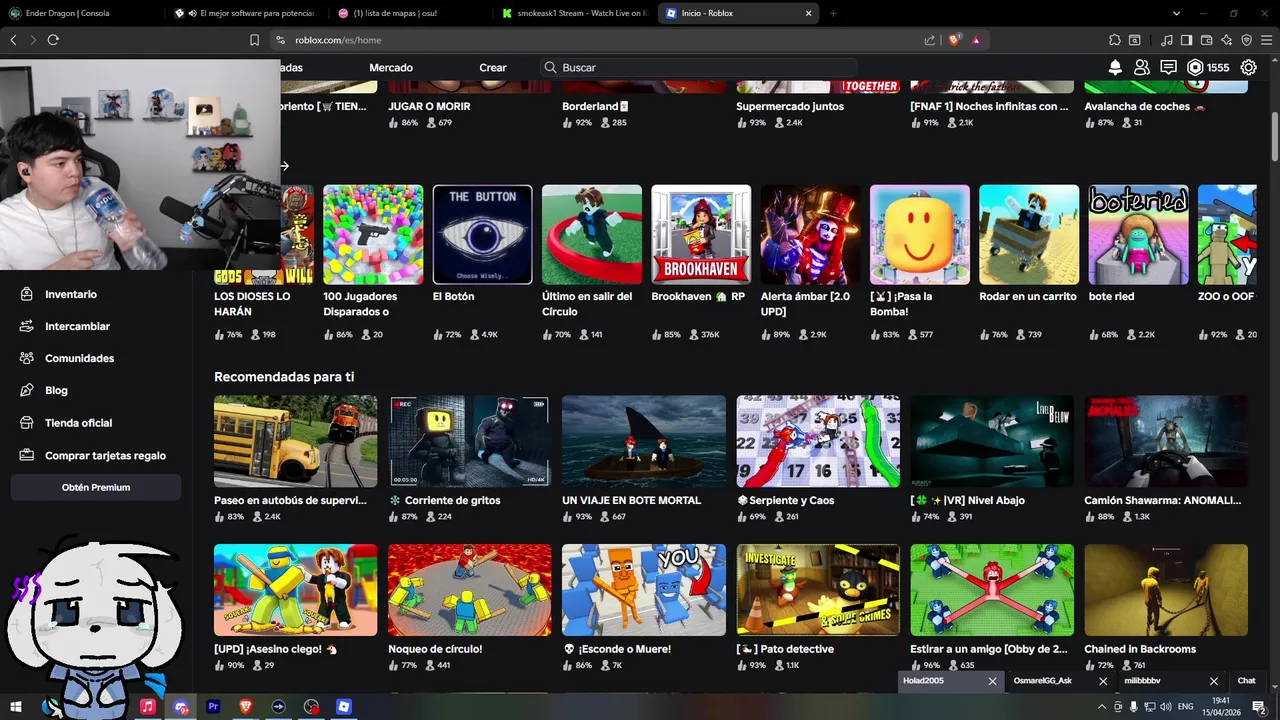Open Premiere Pro from taskbar
1280x720 pixels.
pos(213,706)
